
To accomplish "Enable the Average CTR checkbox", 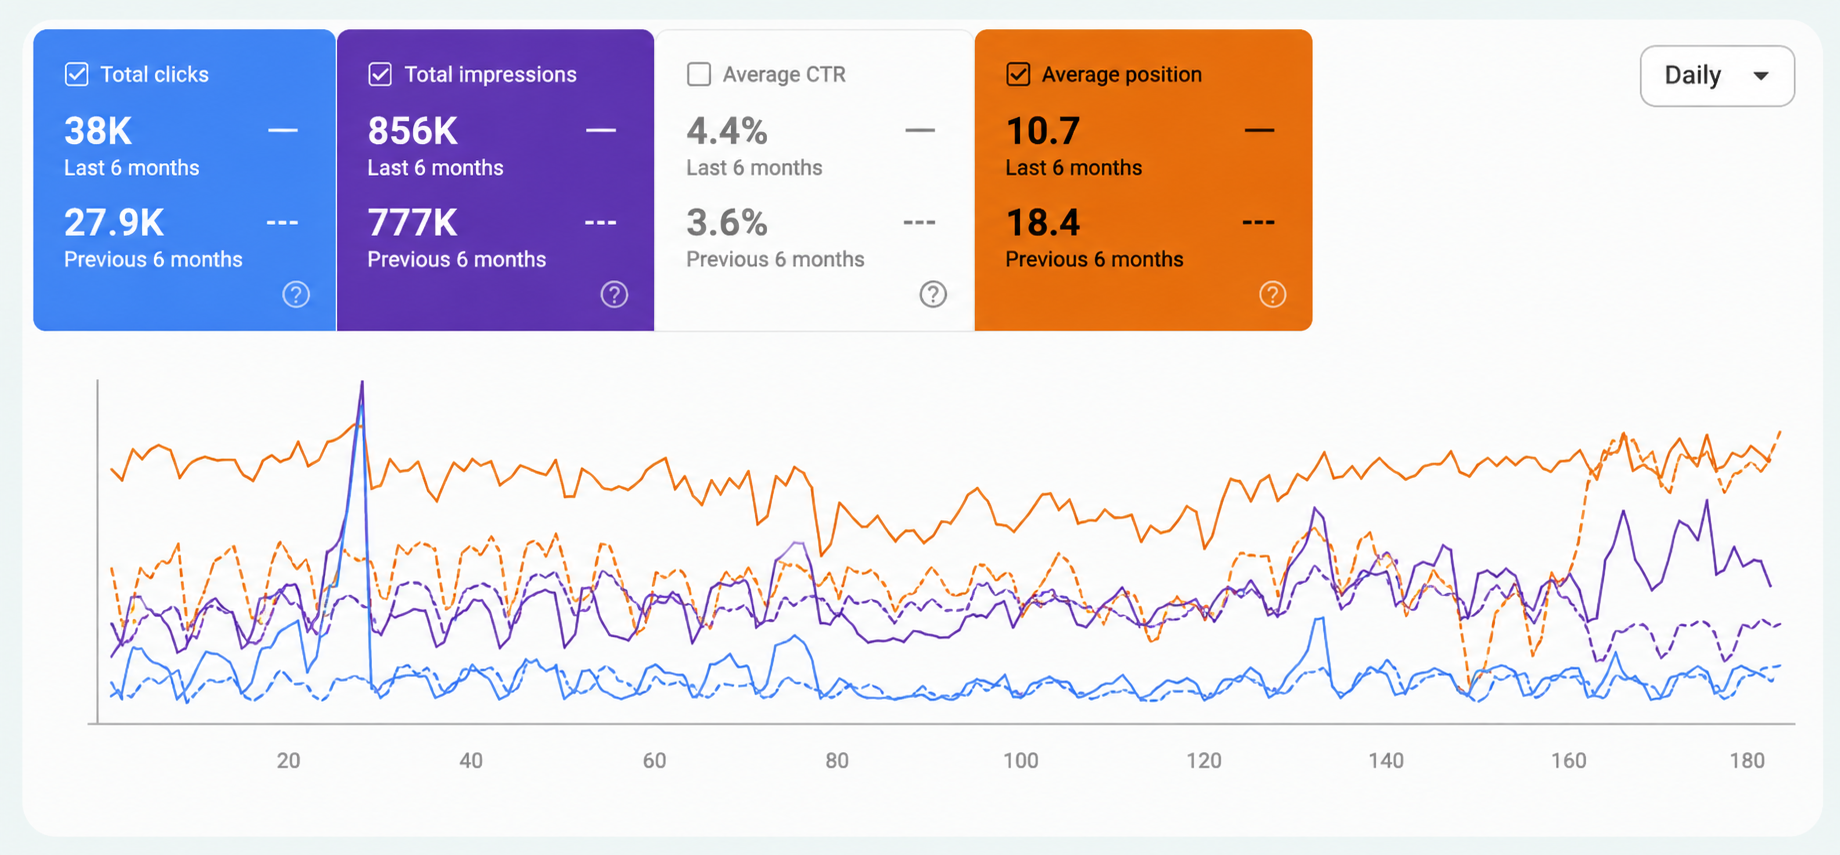I will point(699,74).
